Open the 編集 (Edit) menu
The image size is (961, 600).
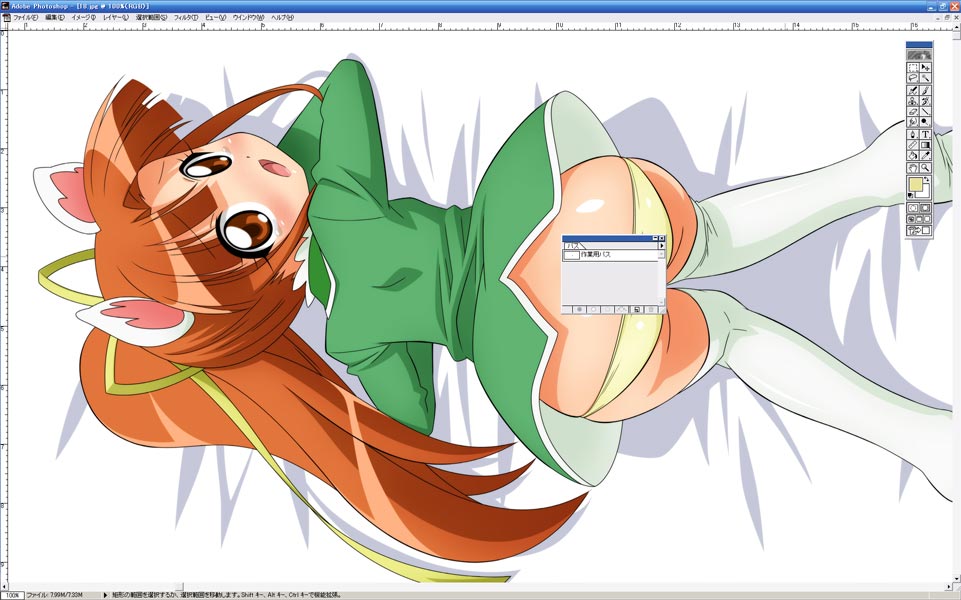(55, 18)
